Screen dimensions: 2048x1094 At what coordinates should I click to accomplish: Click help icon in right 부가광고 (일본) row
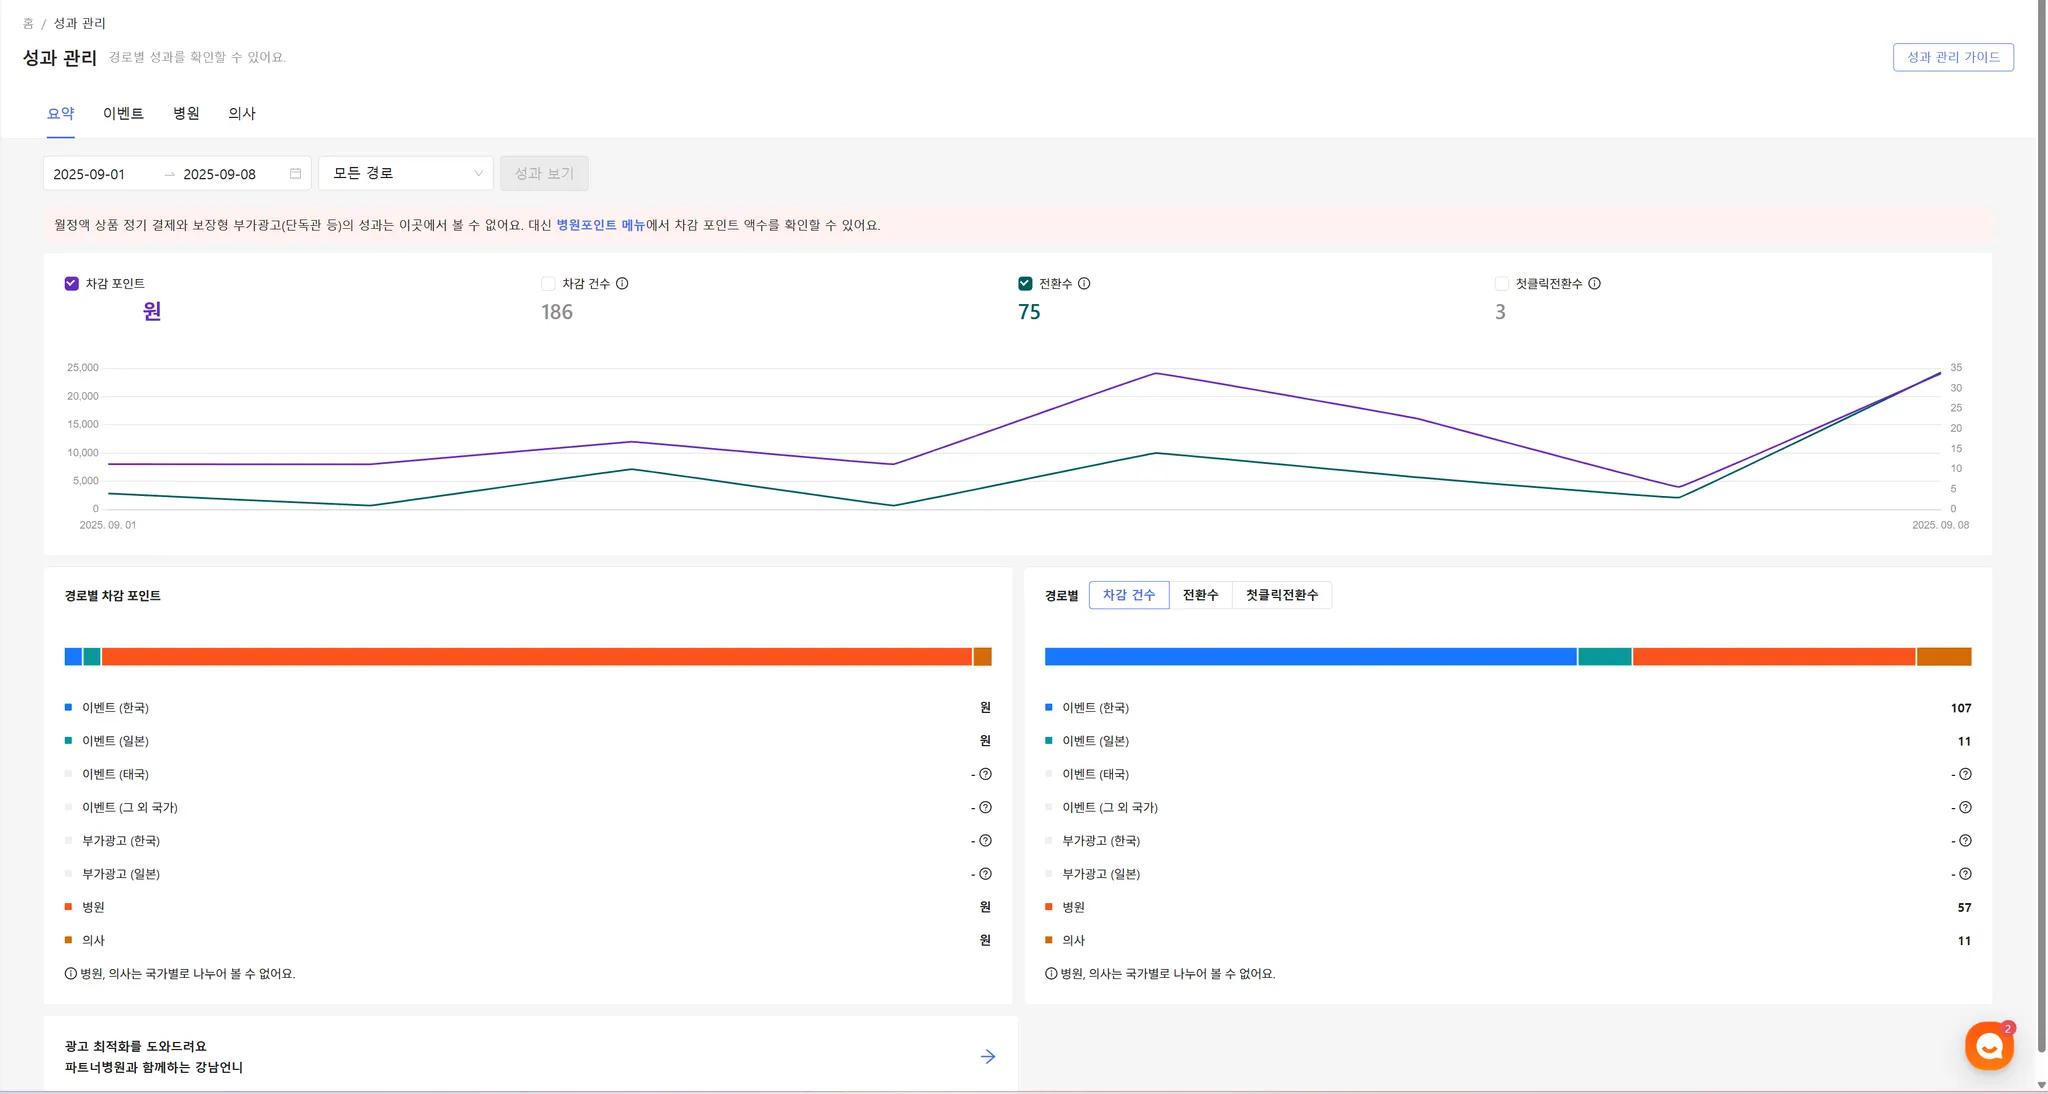click(1965, 874)
